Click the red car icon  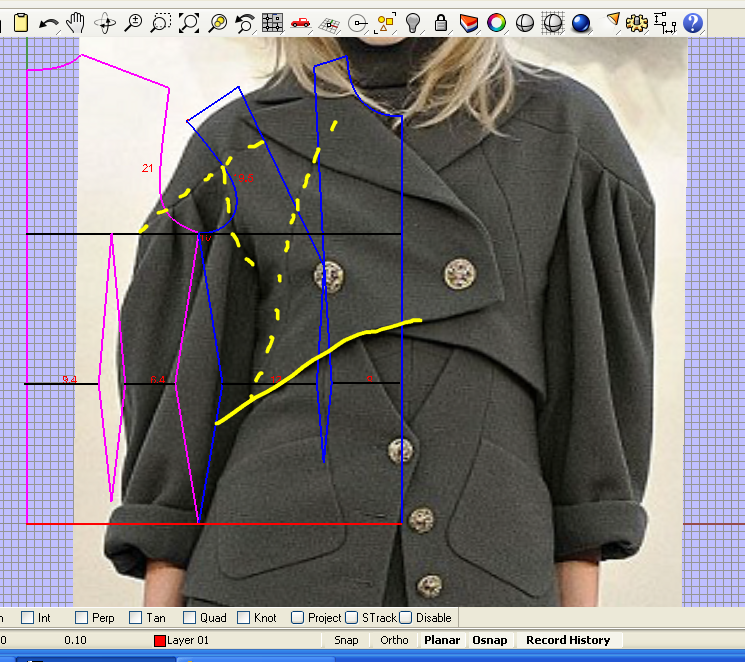(x=300, y=23)
